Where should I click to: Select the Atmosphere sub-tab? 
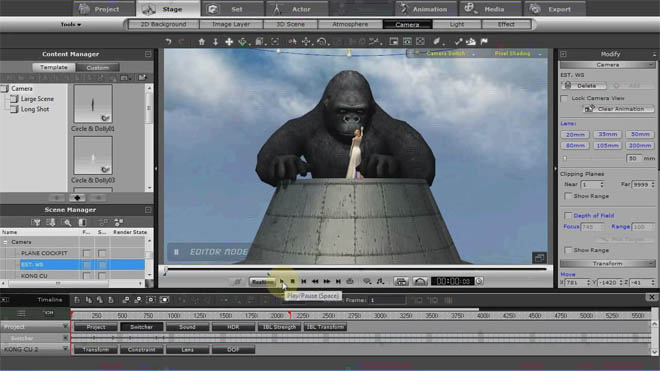tap(350, 24)
